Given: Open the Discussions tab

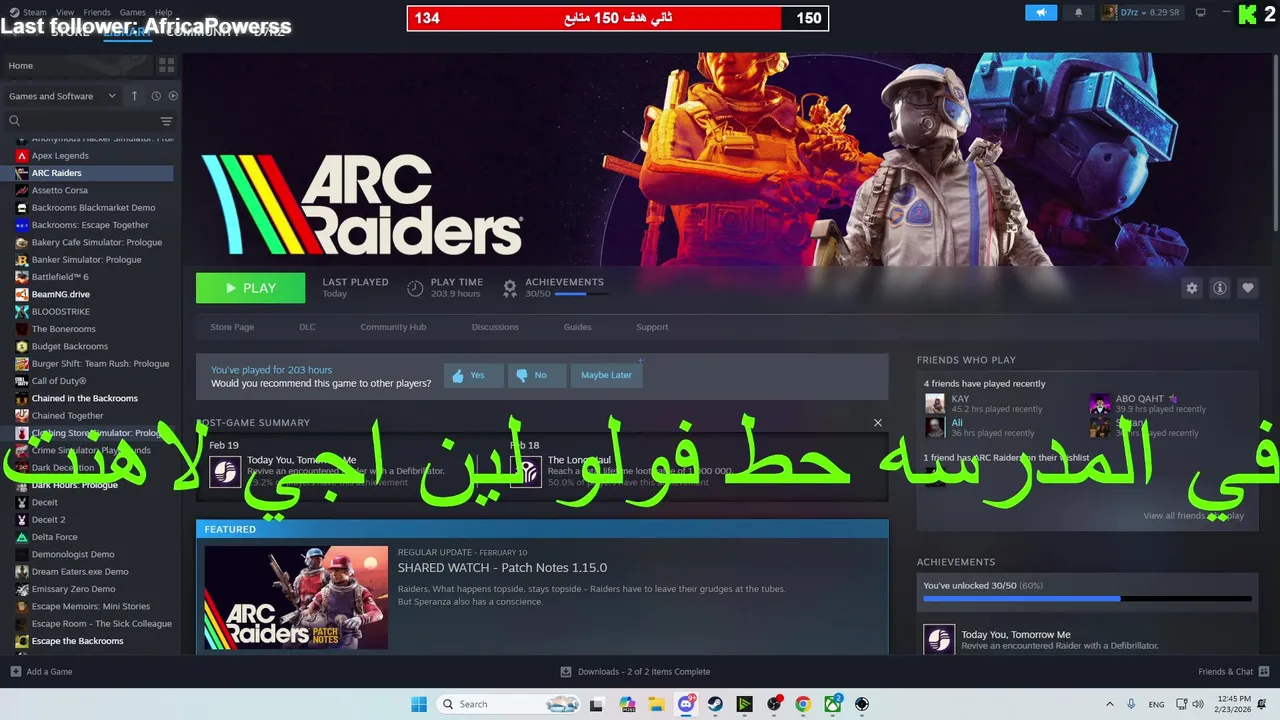Looking at the screenshot, I should [x=495, y=327].
